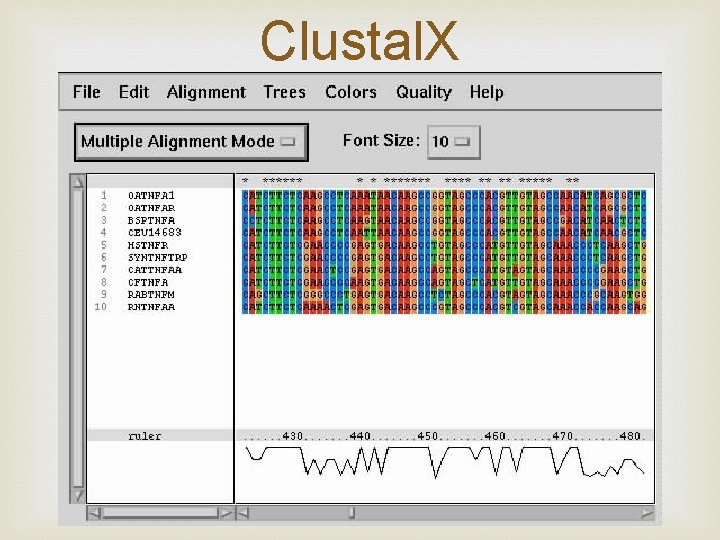
Task: Select sequence name CFTNFA
Action: [148, 282]
